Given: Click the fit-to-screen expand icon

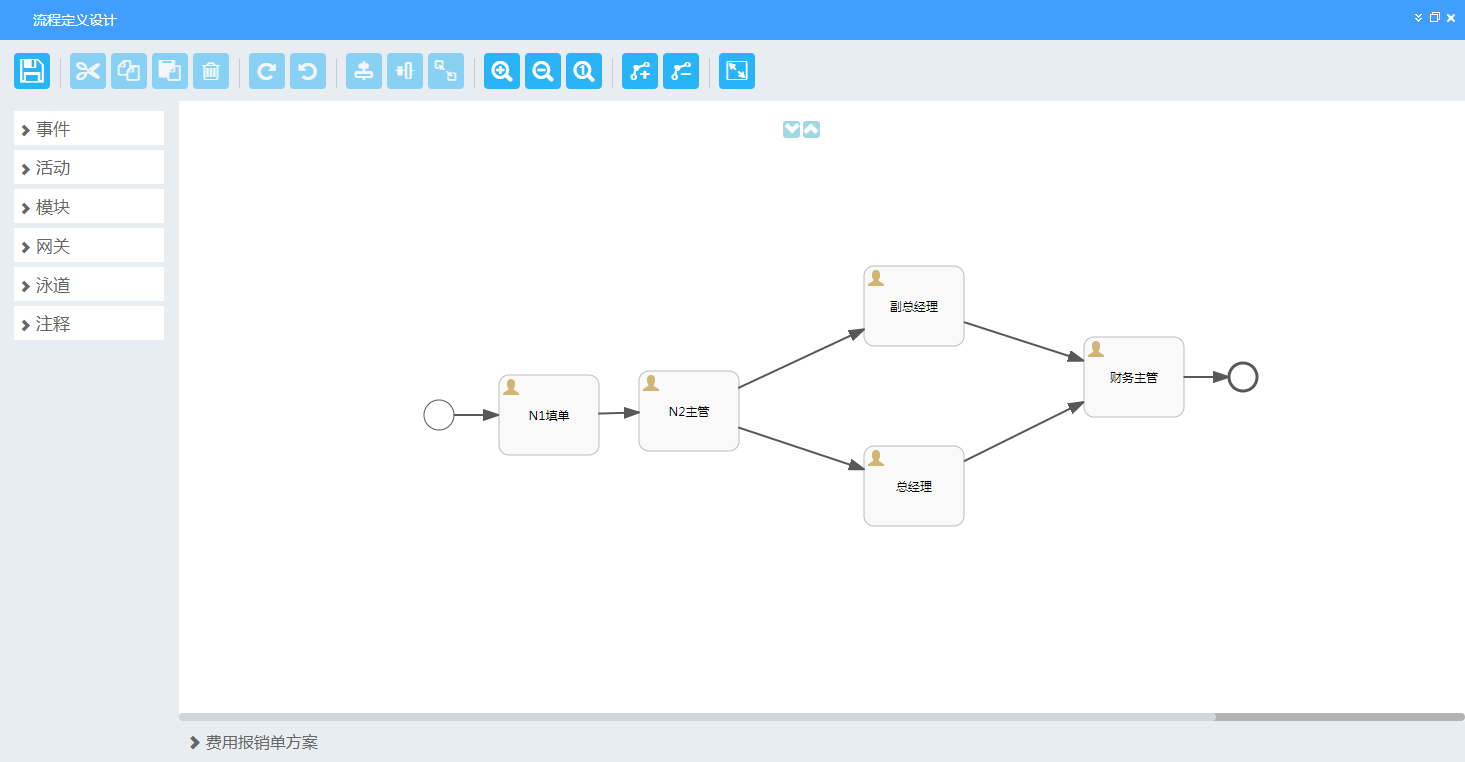Looking at the screenshot, I should coord(737,71).
